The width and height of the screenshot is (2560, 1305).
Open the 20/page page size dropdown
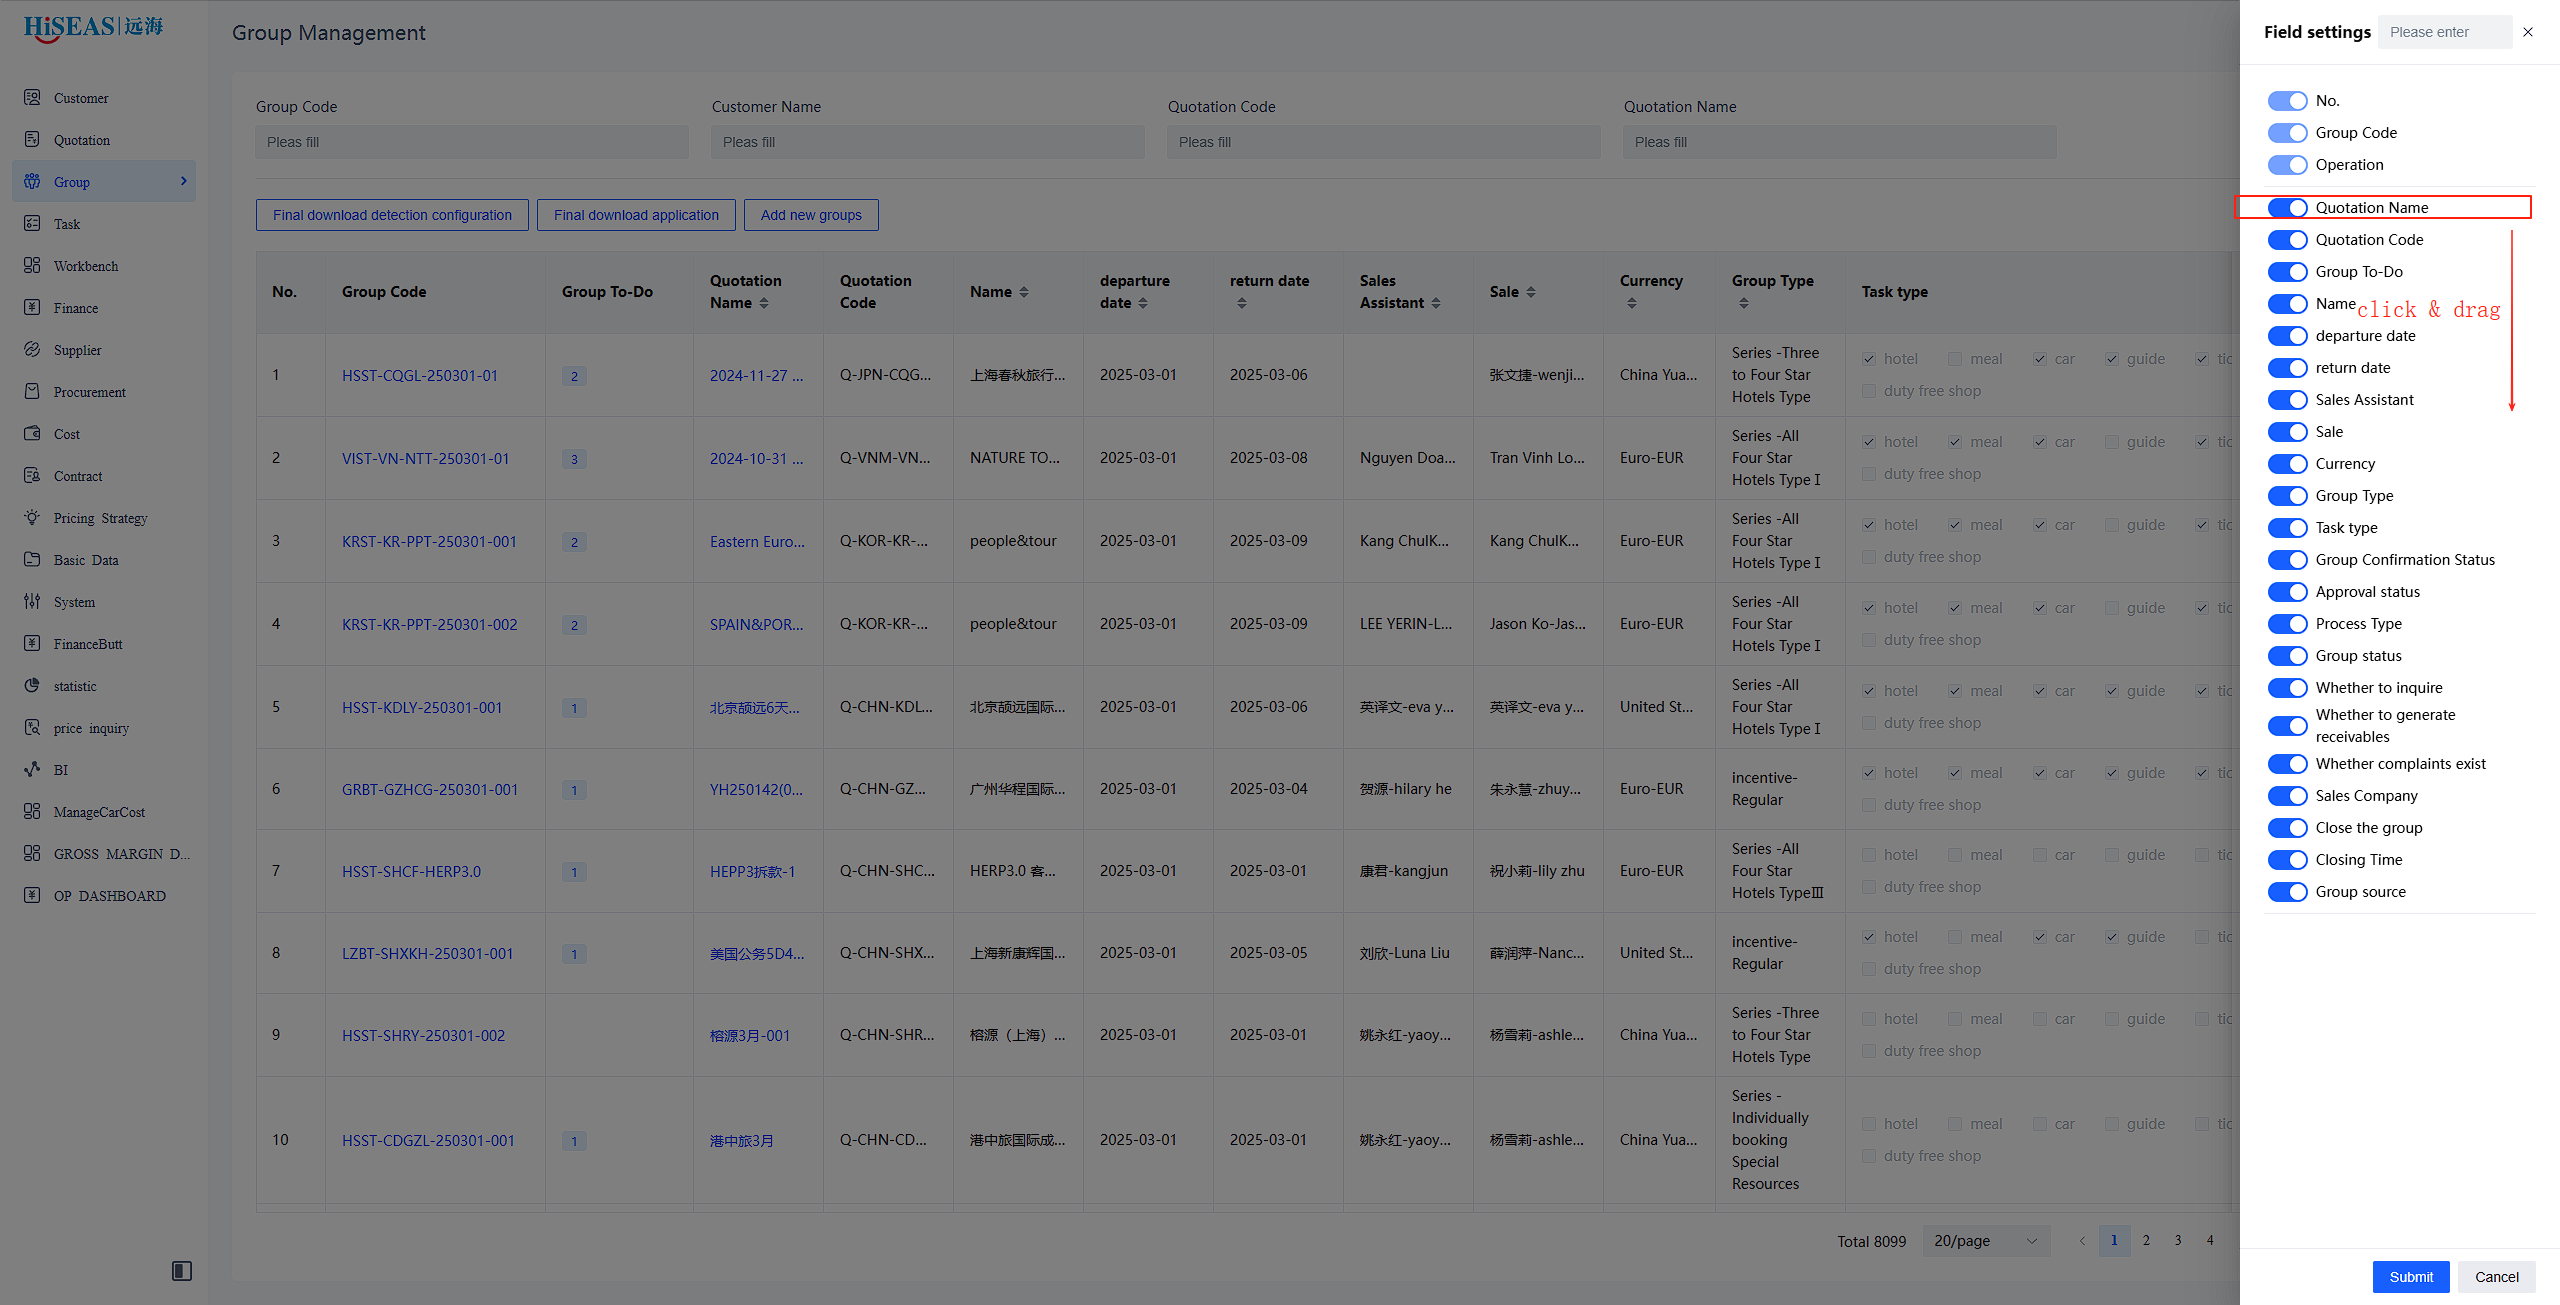point(1986,1241)
